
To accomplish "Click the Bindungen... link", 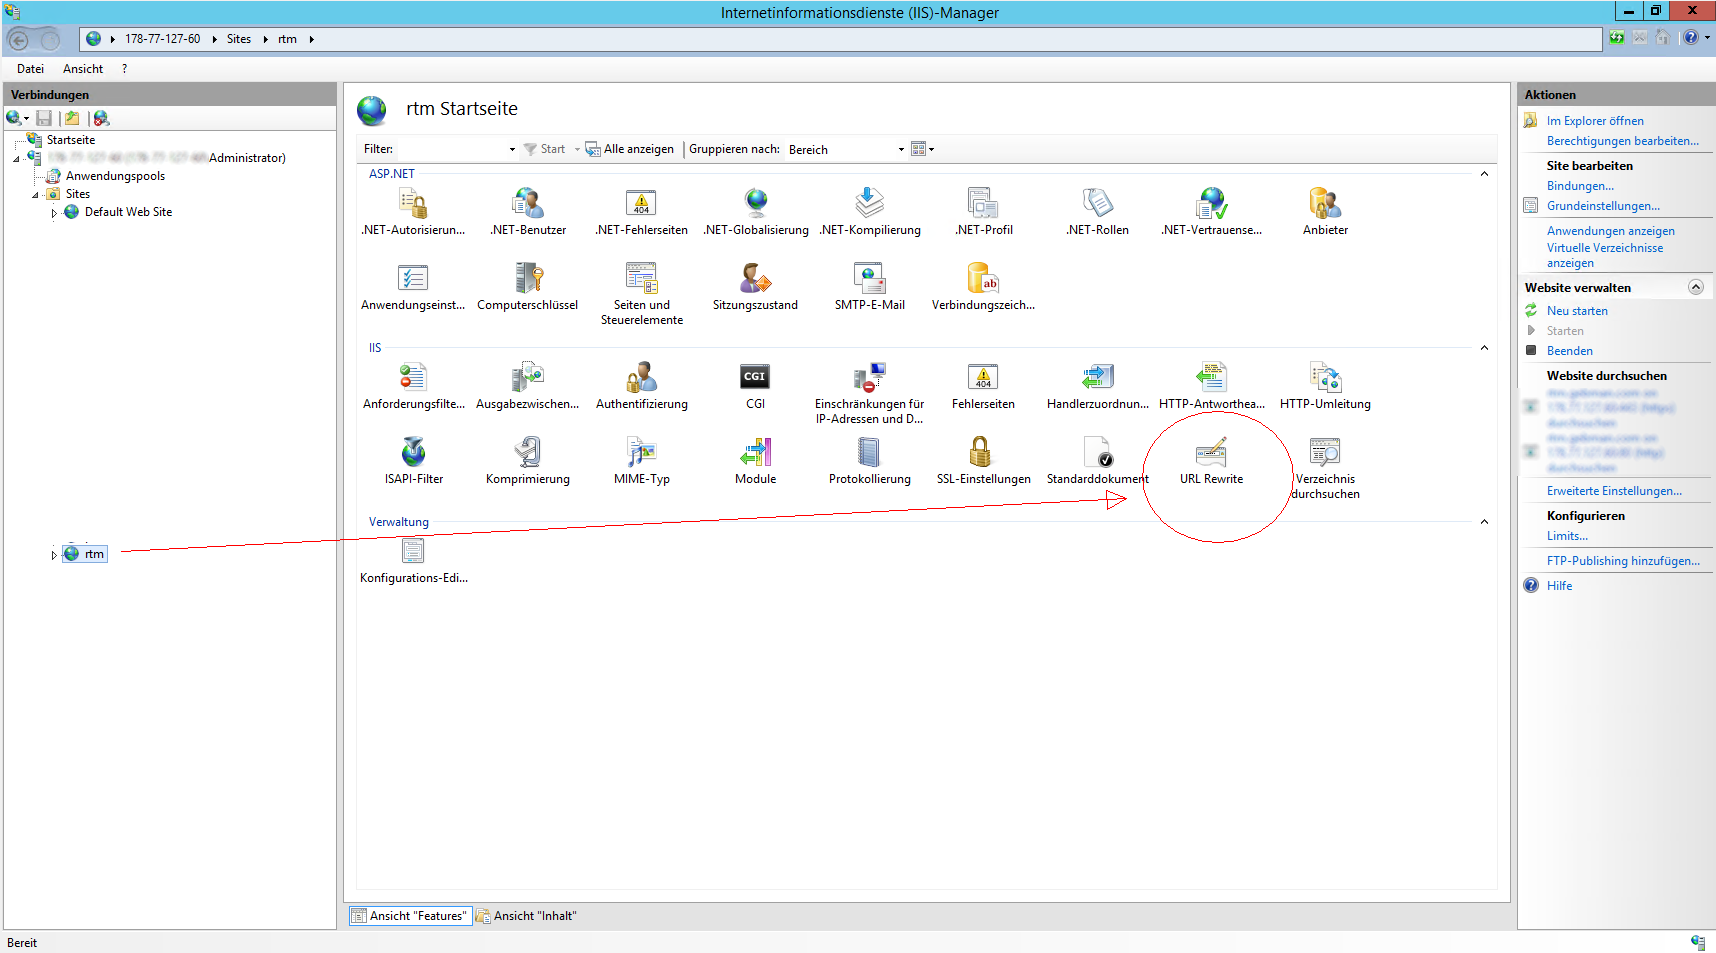I will pyautogui.click(x=1580, y=186).
